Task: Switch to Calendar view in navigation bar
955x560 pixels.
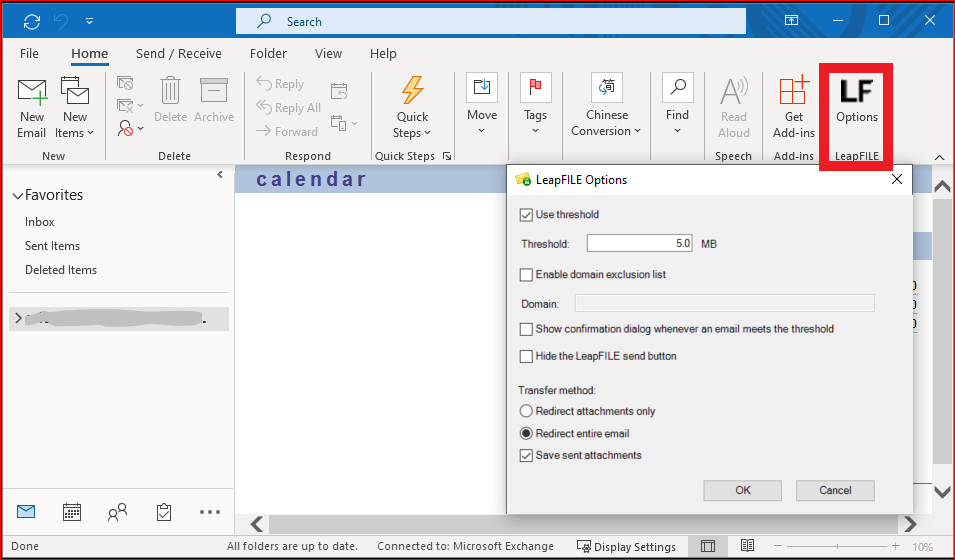Action: coord(72,512)
